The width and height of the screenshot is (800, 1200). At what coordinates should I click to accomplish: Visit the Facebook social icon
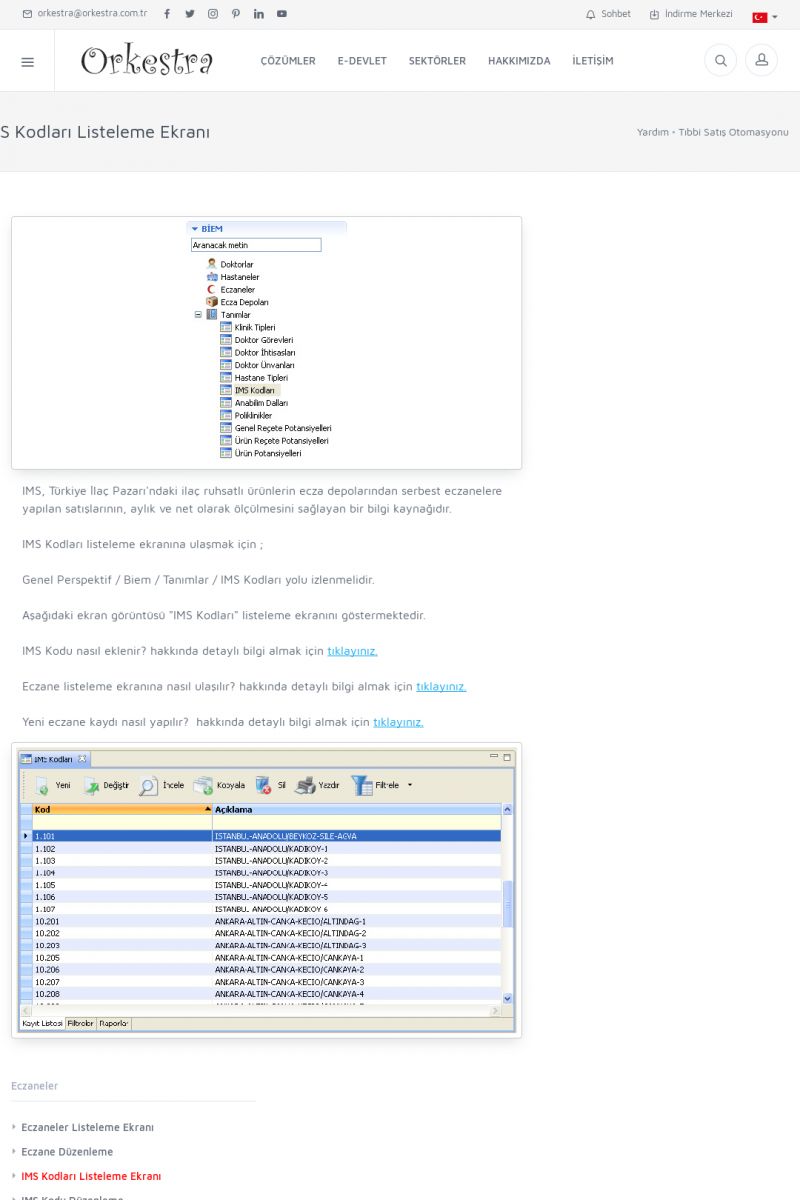[167, 14]
